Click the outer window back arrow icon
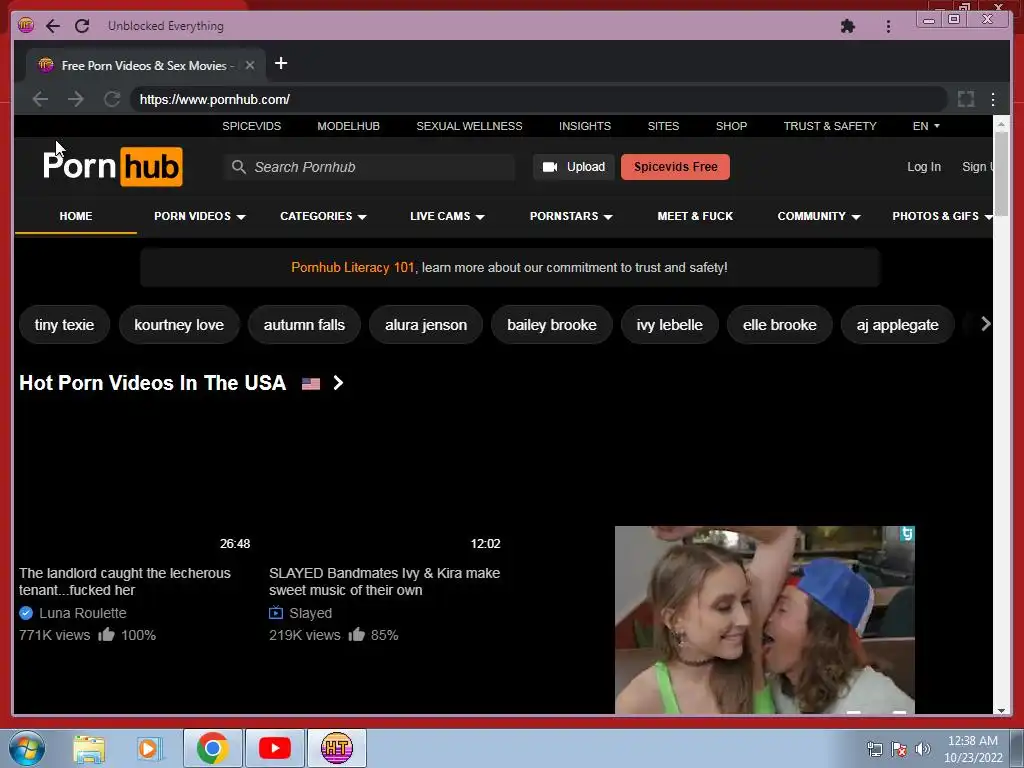 [x=53, y=26]
